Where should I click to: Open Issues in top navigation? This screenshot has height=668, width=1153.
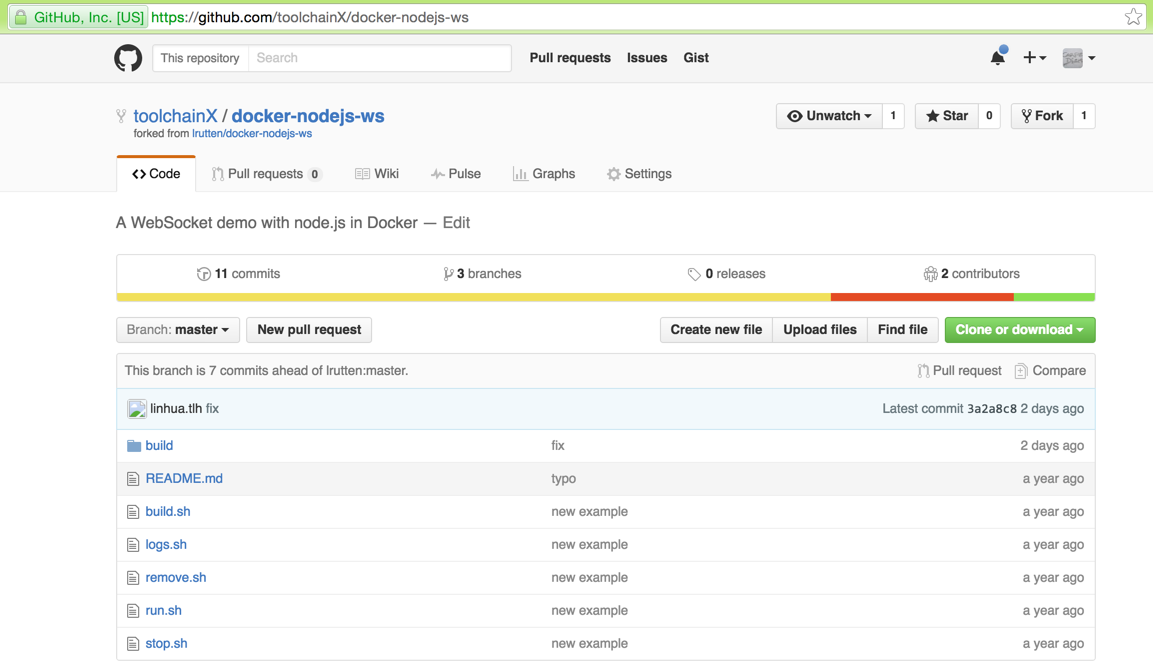pos(647,57)
